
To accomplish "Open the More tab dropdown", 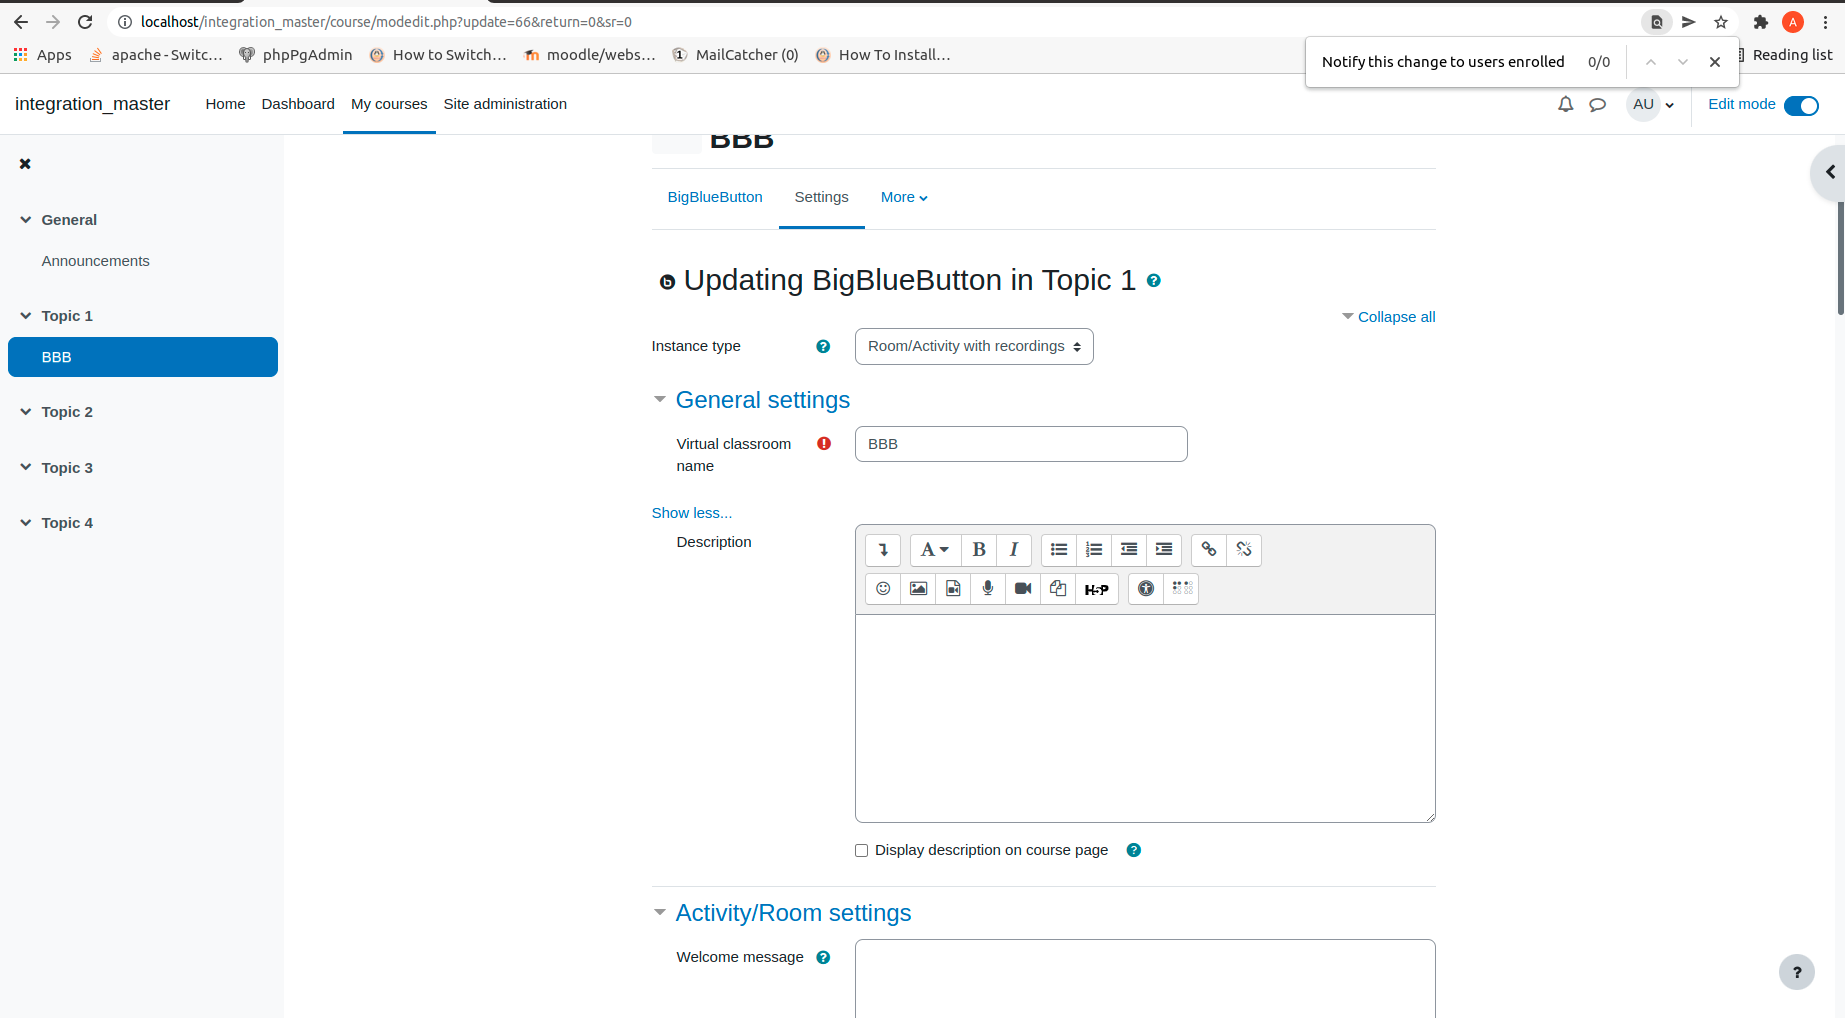I will pyautogui.click(x=904, y=198).
